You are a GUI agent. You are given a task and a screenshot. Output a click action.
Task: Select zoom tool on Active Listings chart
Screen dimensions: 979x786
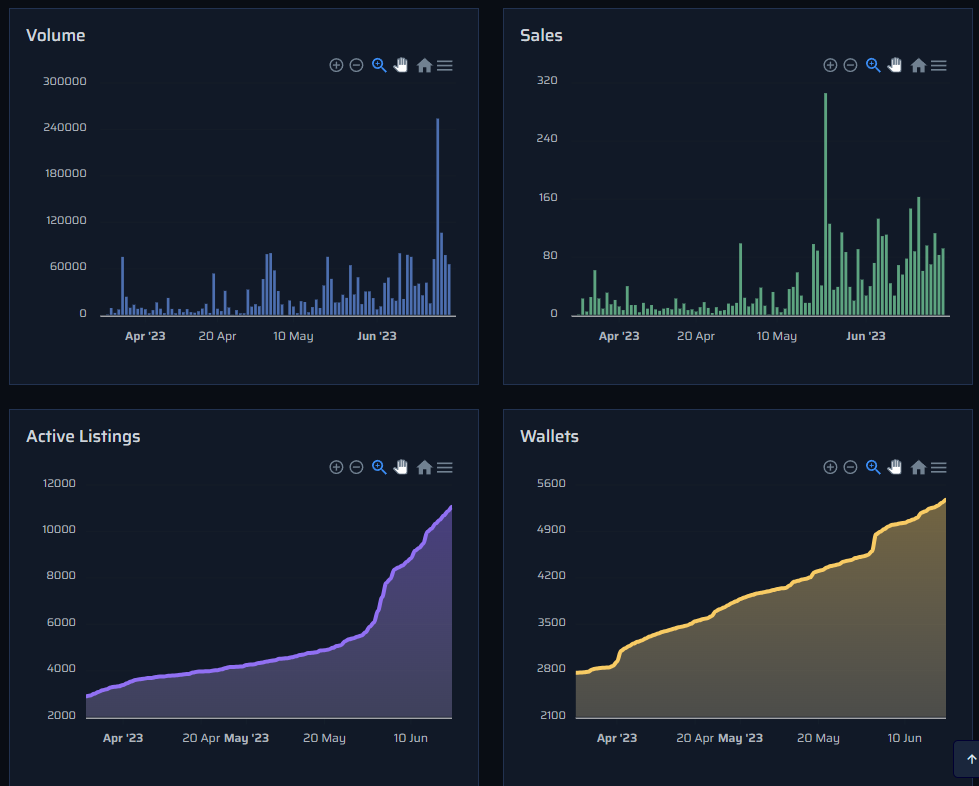[x=379, y=467]
